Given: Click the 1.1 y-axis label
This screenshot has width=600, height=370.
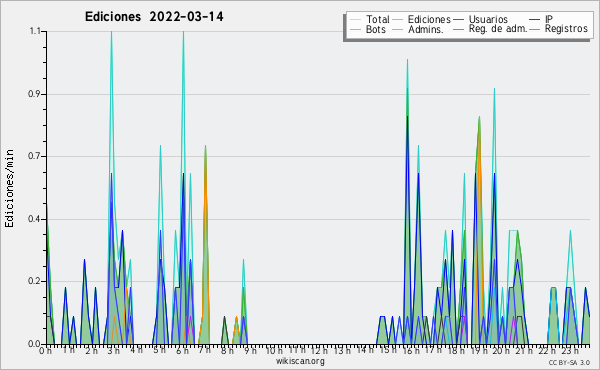Looking at the screenshot, I should coord(35,31).
